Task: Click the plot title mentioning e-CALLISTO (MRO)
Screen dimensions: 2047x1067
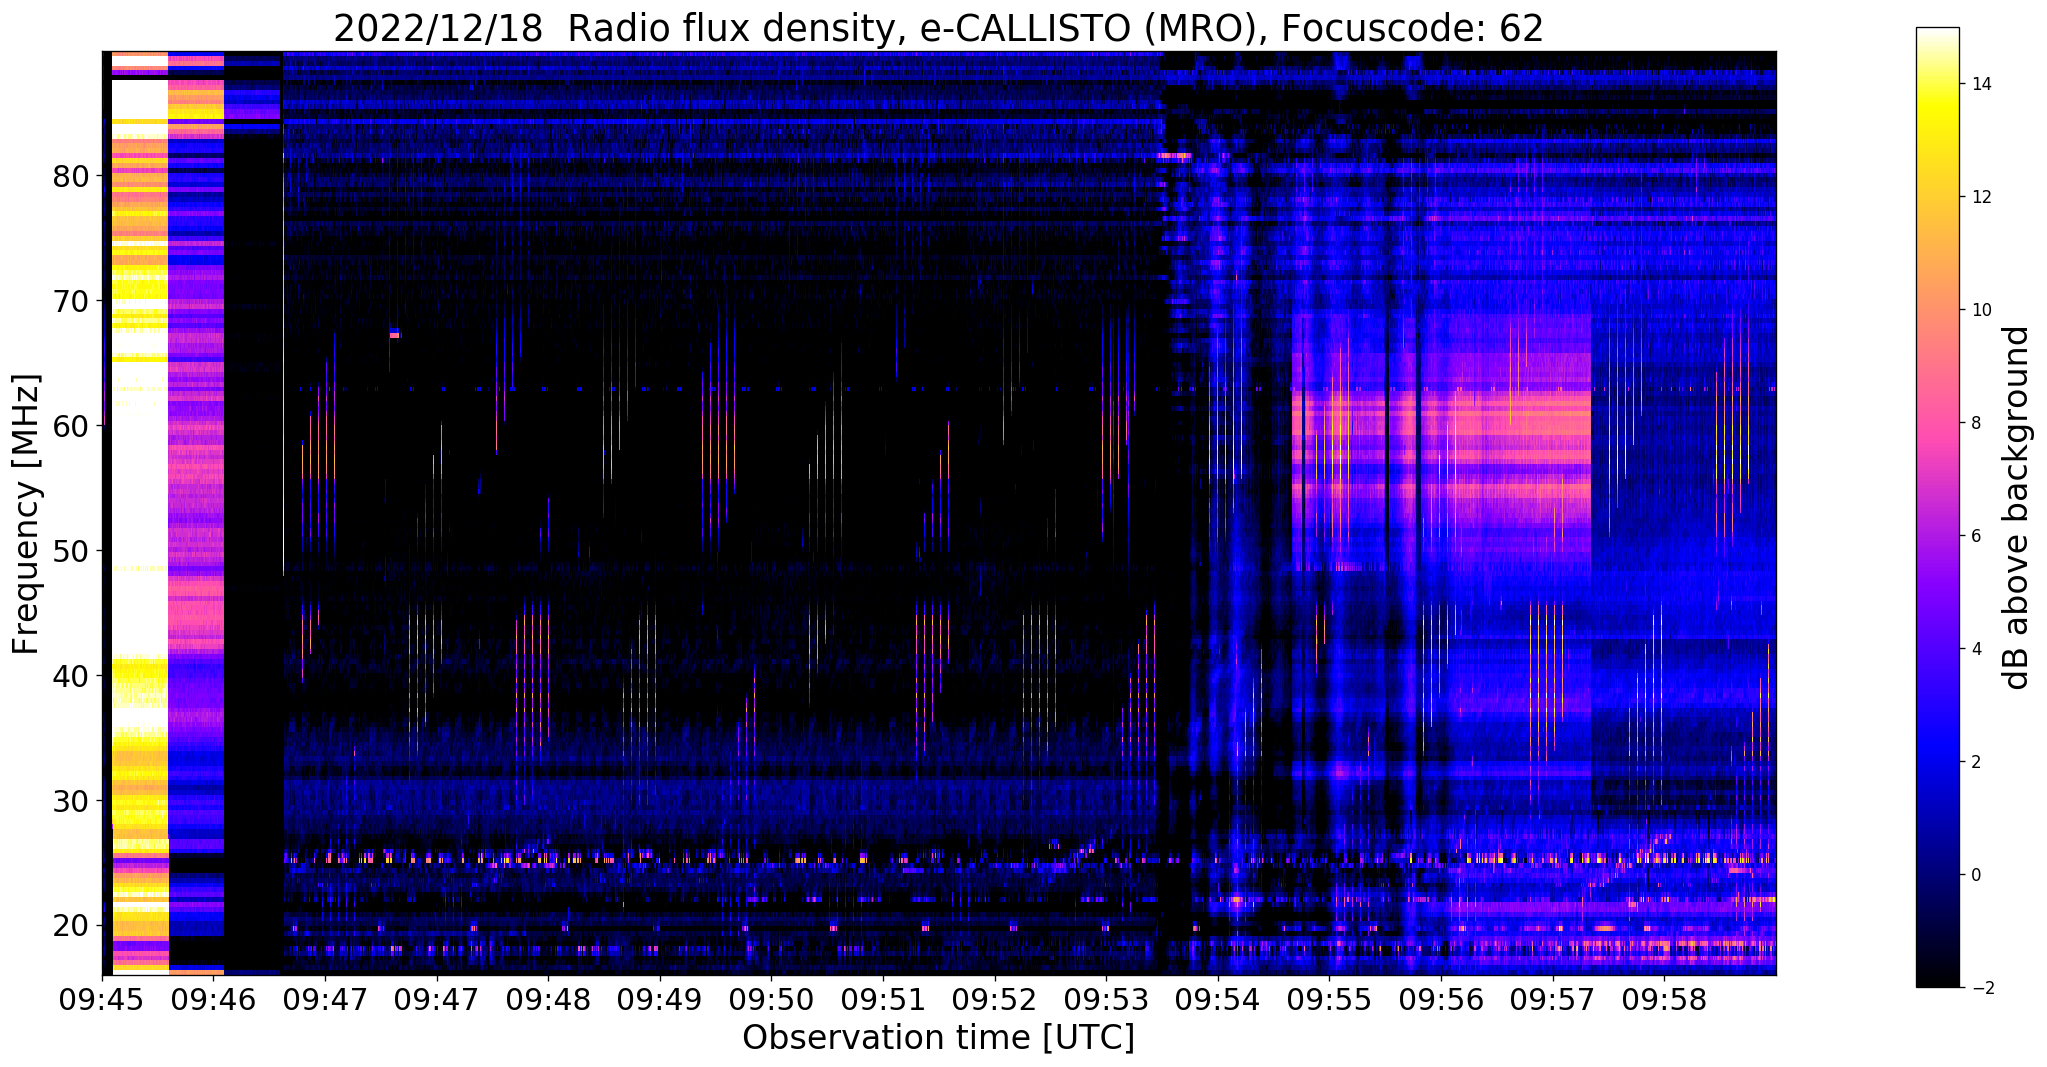Action: (x=938, y=29)
